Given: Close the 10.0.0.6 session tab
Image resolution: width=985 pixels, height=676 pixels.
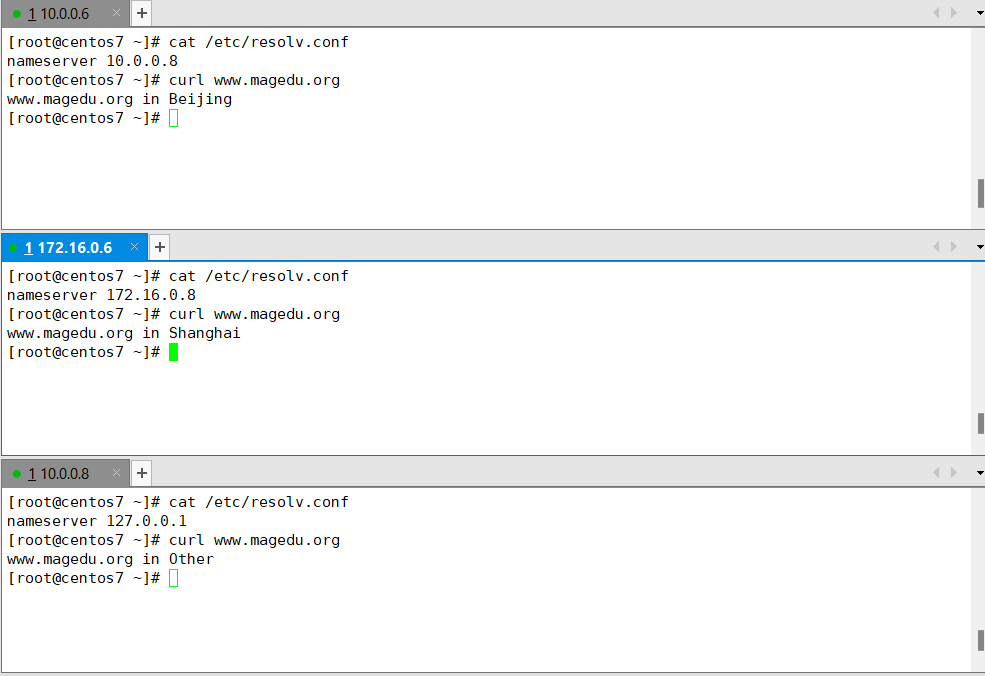Looking at the screenshot, I should point(116,13).
